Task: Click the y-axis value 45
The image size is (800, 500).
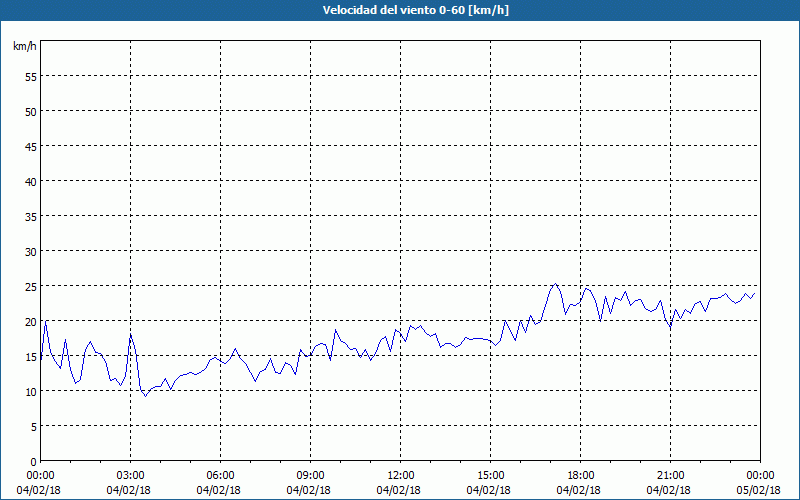Action: coord(31,146)
